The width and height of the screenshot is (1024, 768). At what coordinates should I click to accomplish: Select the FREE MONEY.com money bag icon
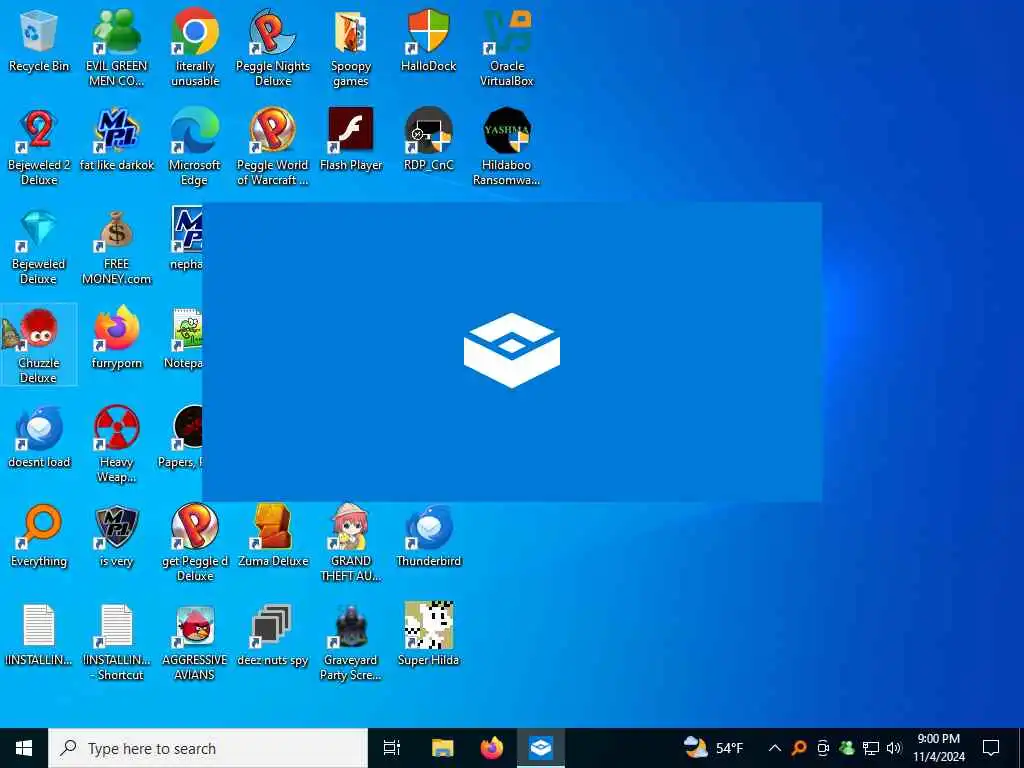pos(116,247)
